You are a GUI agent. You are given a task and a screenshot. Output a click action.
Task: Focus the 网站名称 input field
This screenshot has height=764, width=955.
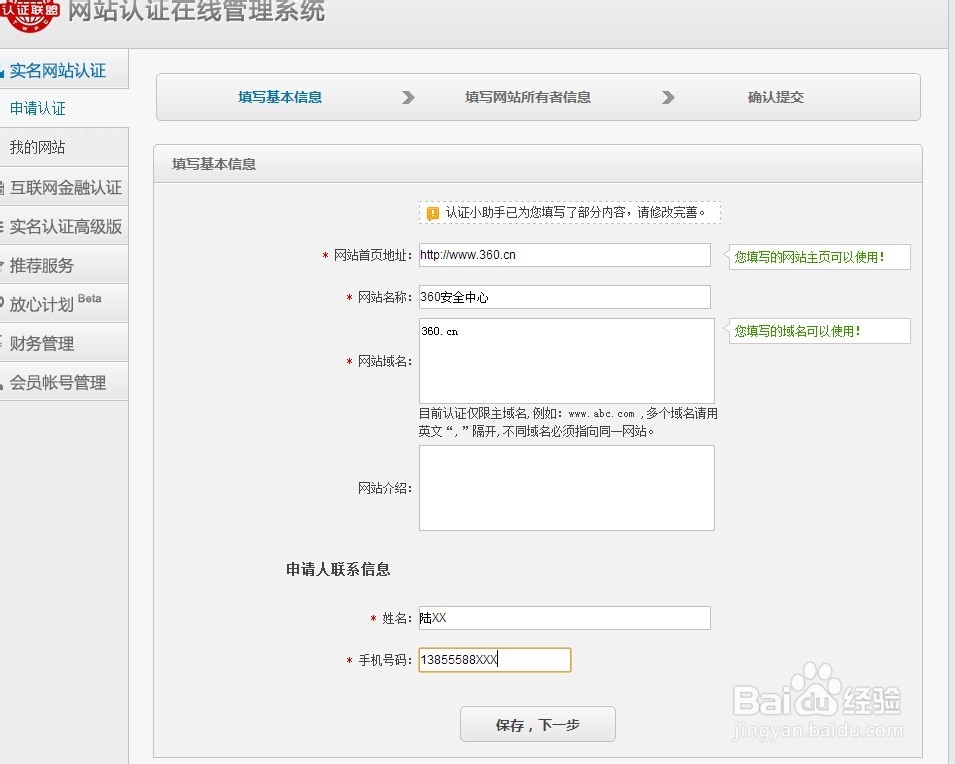(x=565, y=297)
